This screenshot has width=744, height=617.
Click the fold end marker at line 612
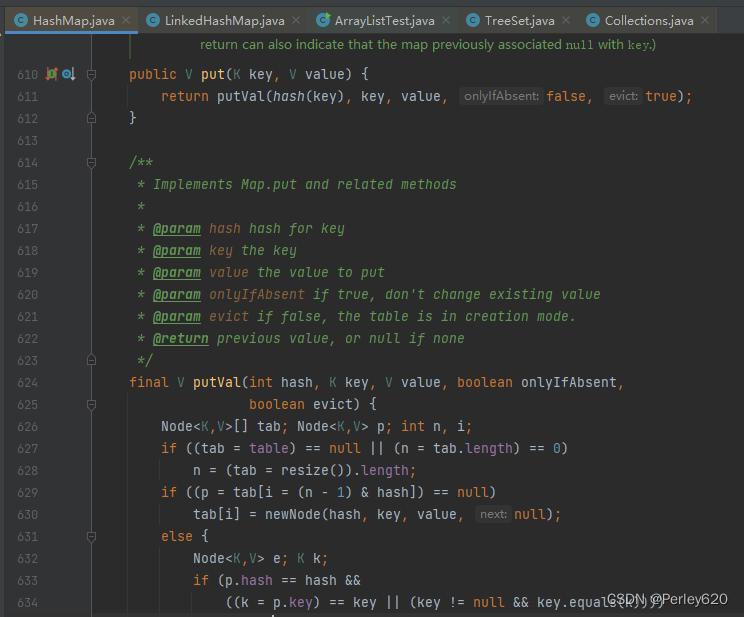pos(92,118)
